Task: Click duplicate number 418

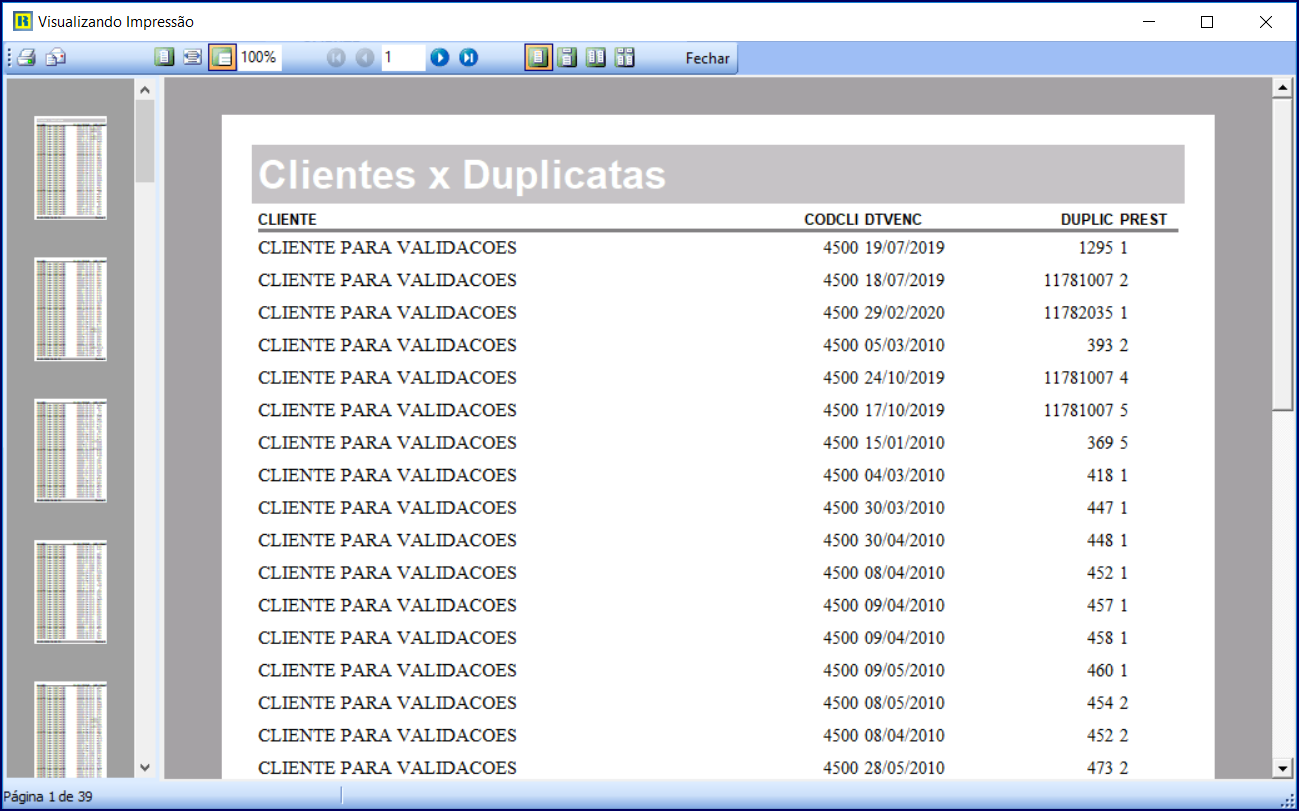Action: click(x=1100, y=475)
